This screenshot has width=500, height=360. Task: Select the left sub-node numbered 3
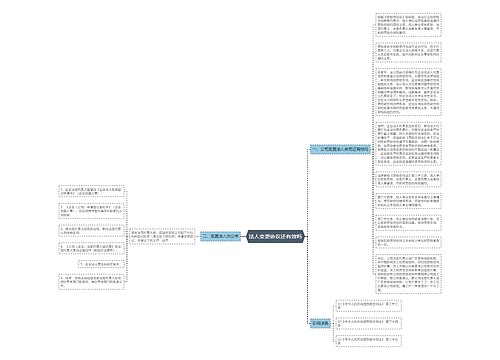(x=92, y=230)
